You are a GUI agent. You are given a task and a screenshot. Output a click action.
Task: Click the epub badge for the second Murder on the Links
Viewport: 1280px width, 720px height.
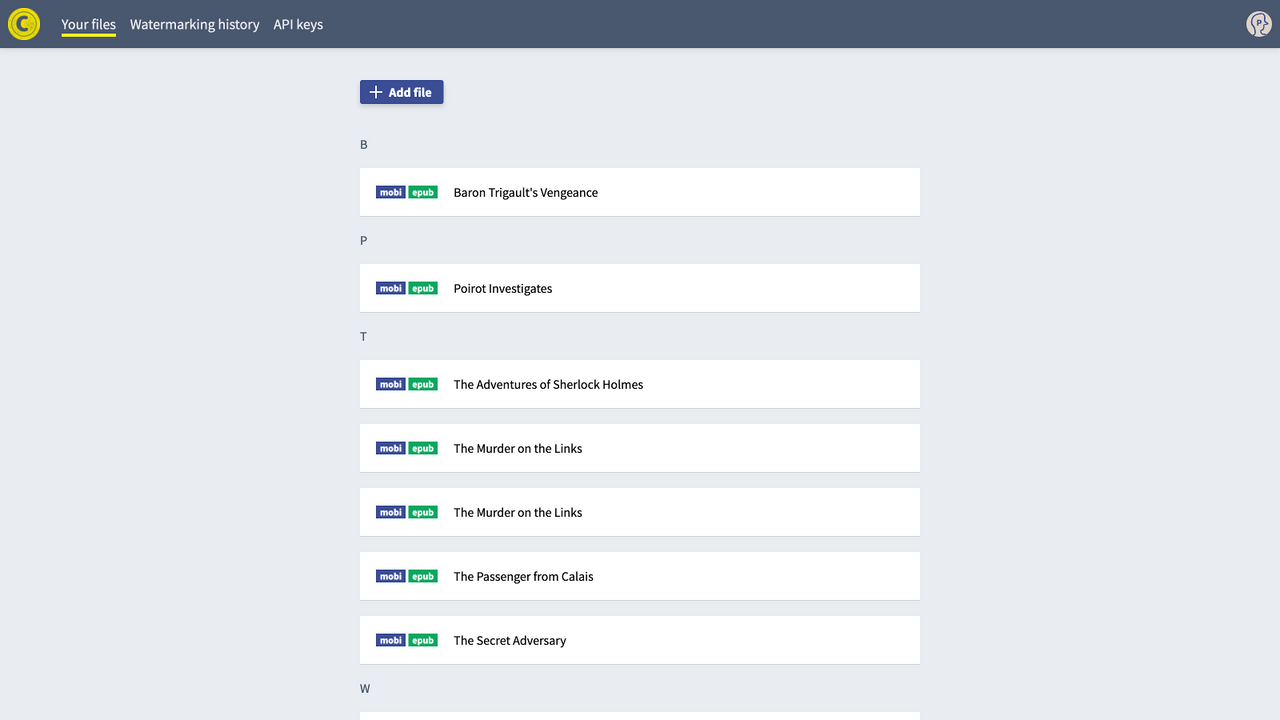click(422, 512)
